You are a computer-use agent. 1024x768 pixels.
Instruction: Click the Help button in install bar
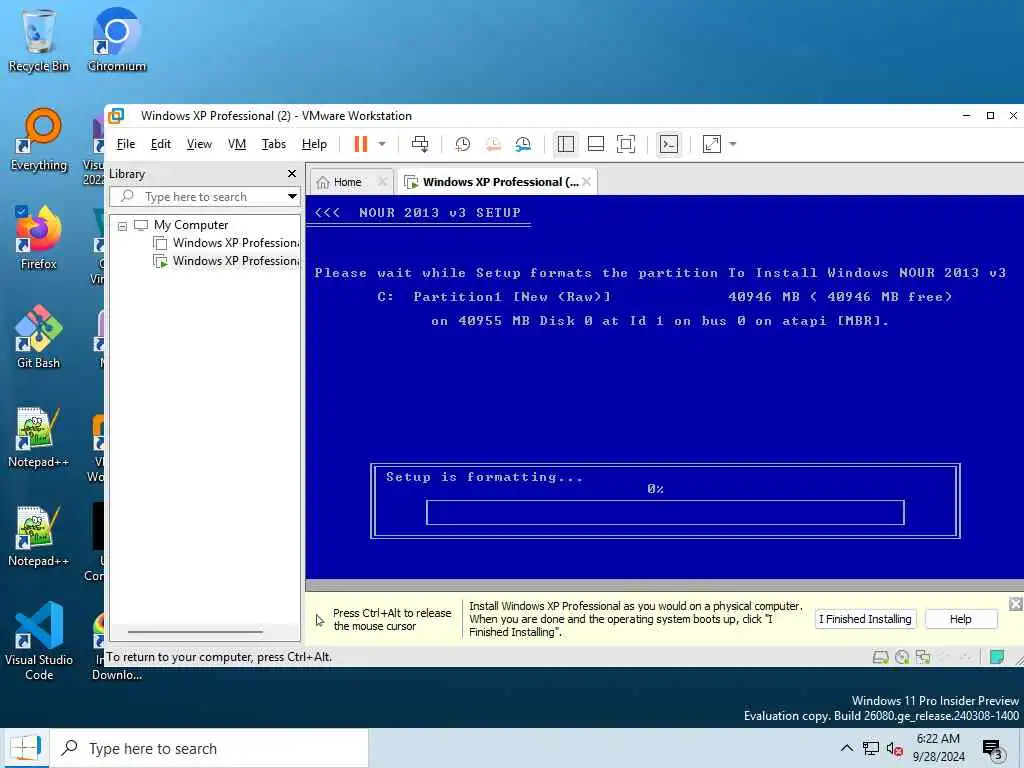960,619
